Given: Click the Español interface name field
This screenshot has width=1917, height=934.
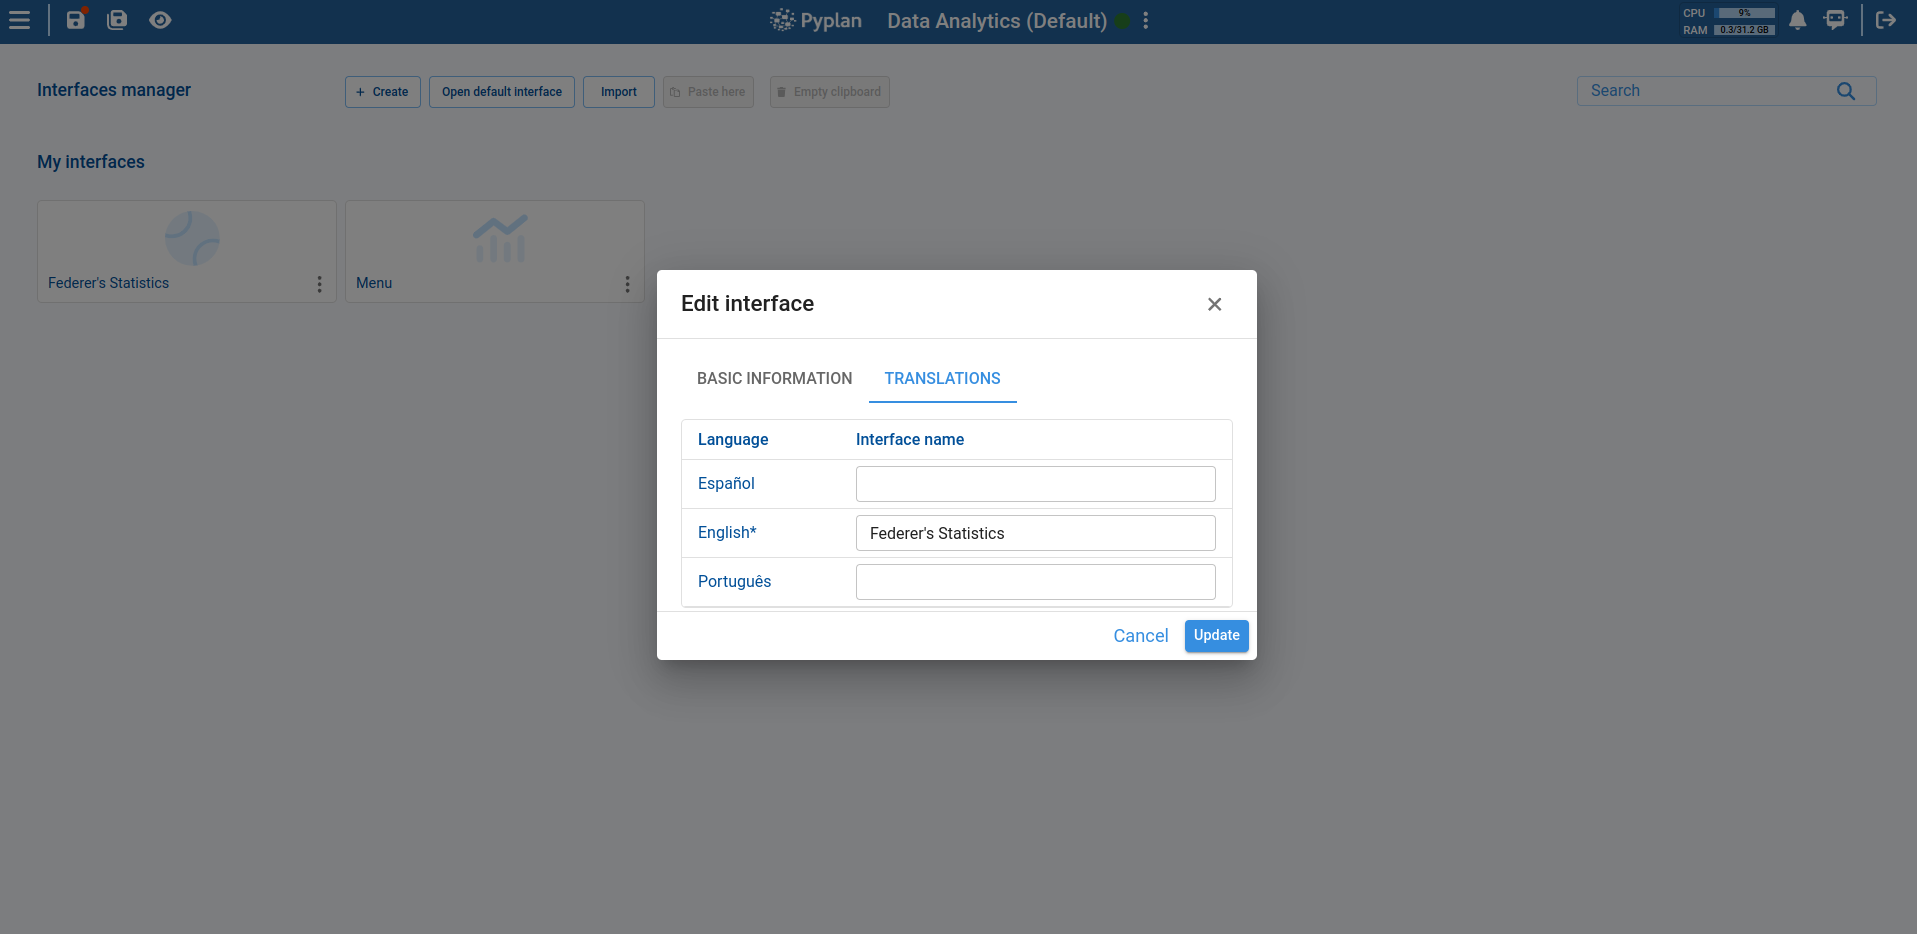Looking at the screenshot, I should [1035, 484].
